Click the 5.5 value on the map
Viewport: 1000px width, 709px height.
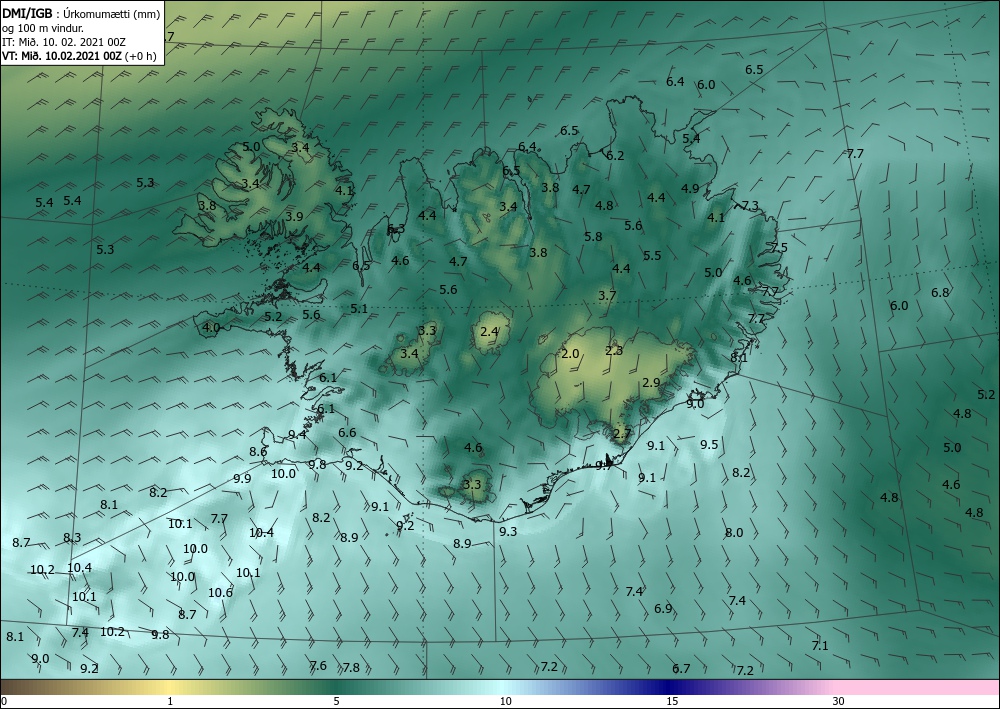pyautogui.click(x=652, y=255)
